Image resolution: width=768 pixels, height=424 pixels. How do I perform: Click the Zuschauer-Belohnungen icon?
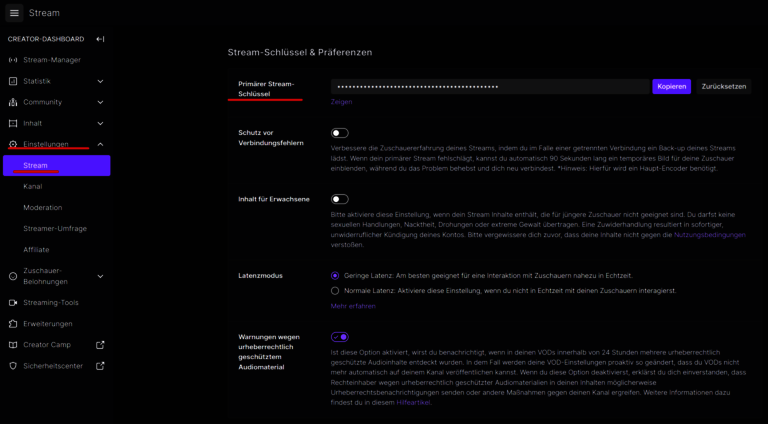click(13, 276)
